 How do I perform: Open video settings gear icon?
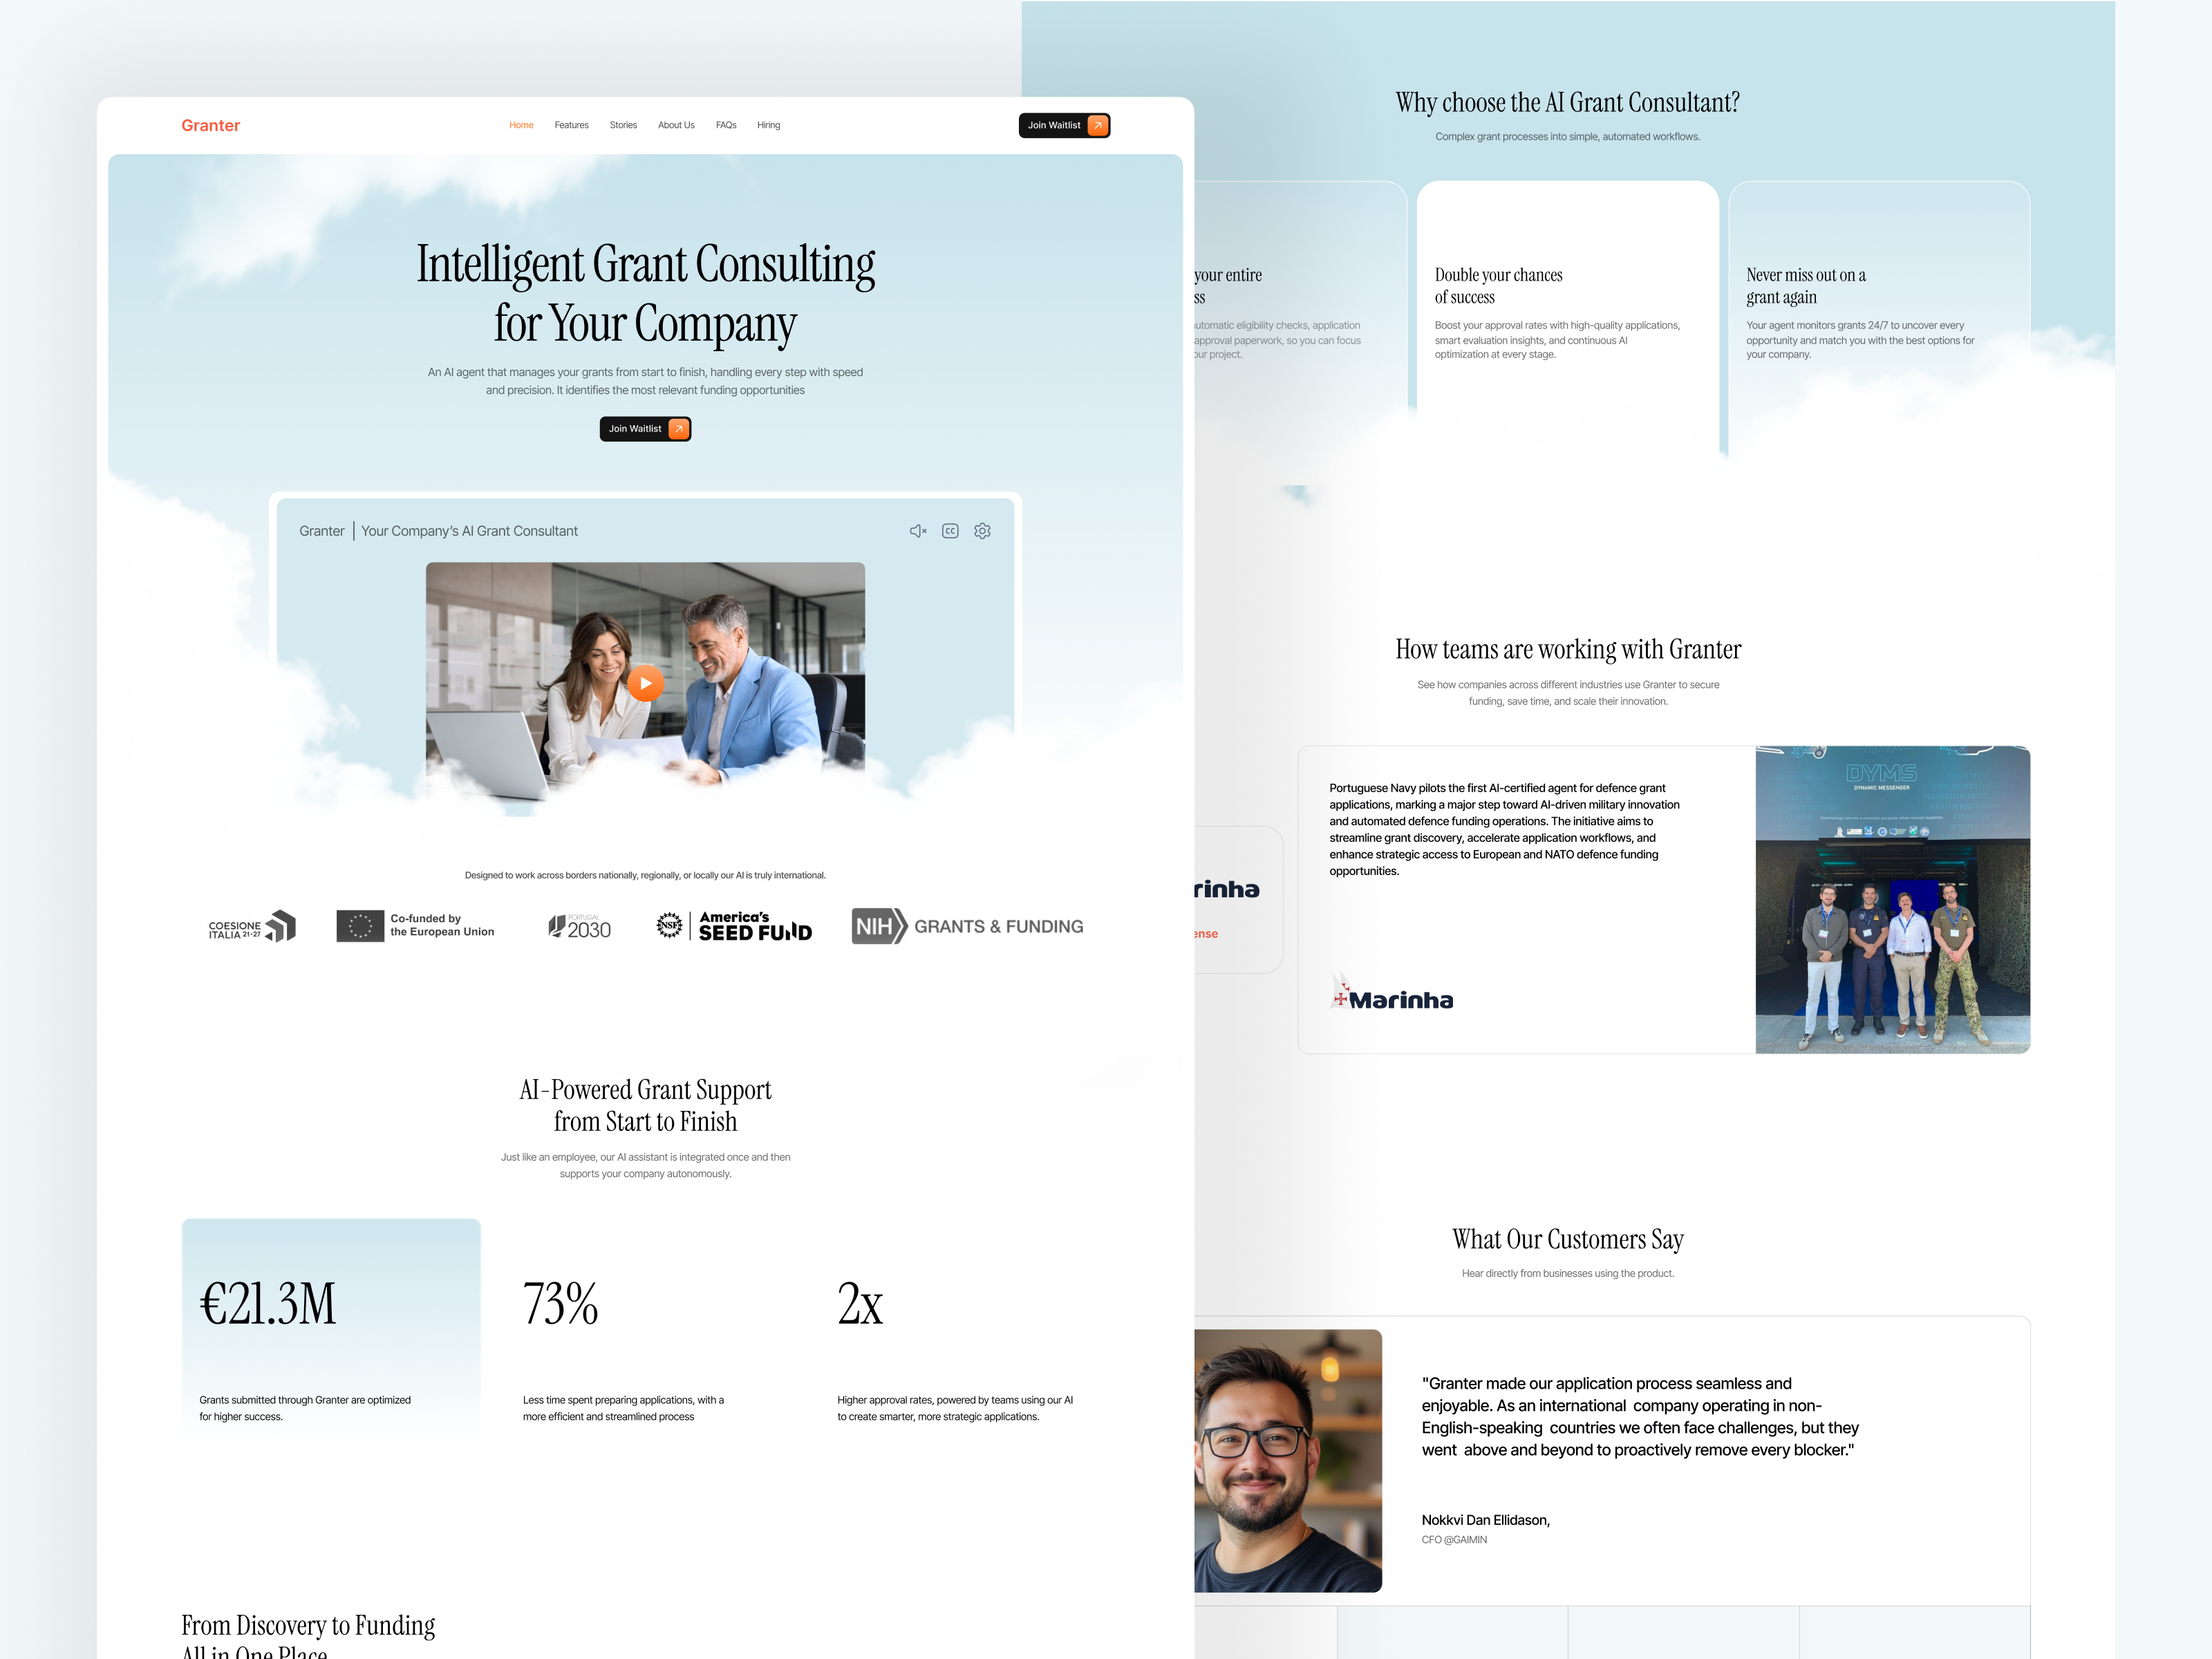click(x=982, y=531)
